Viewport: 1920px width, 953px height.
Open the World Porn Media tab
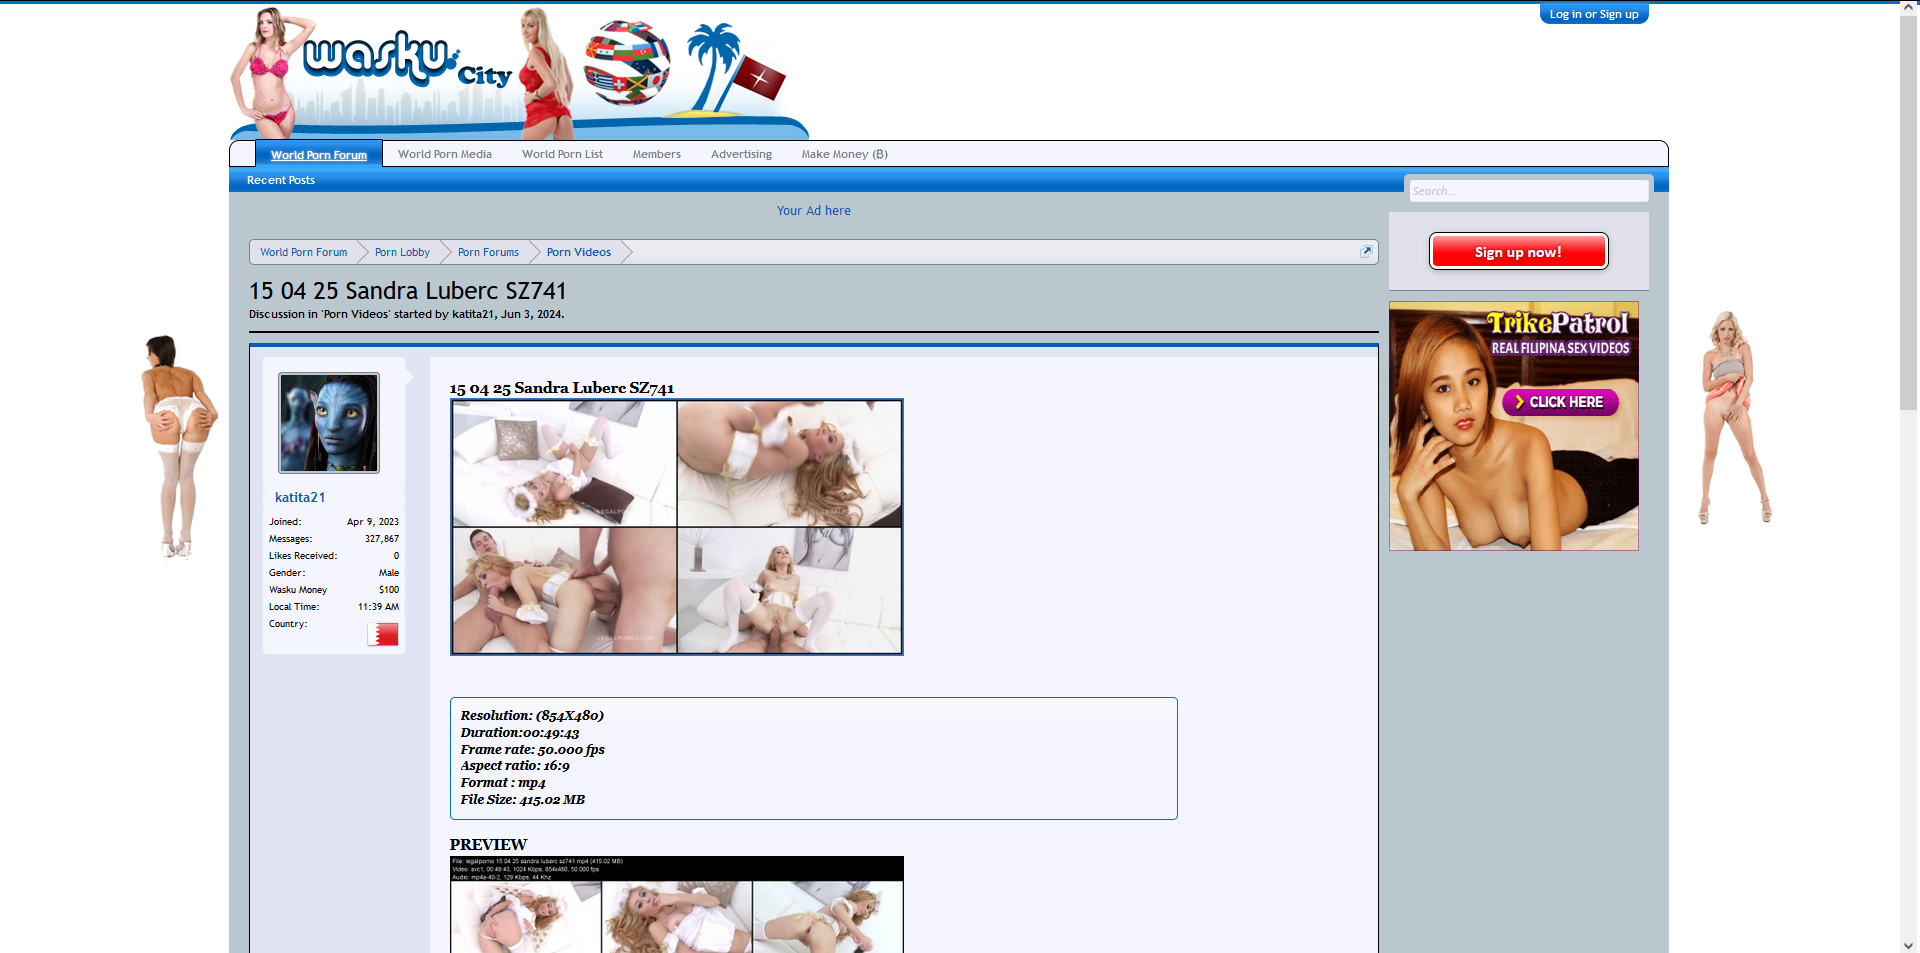[444, 154]
